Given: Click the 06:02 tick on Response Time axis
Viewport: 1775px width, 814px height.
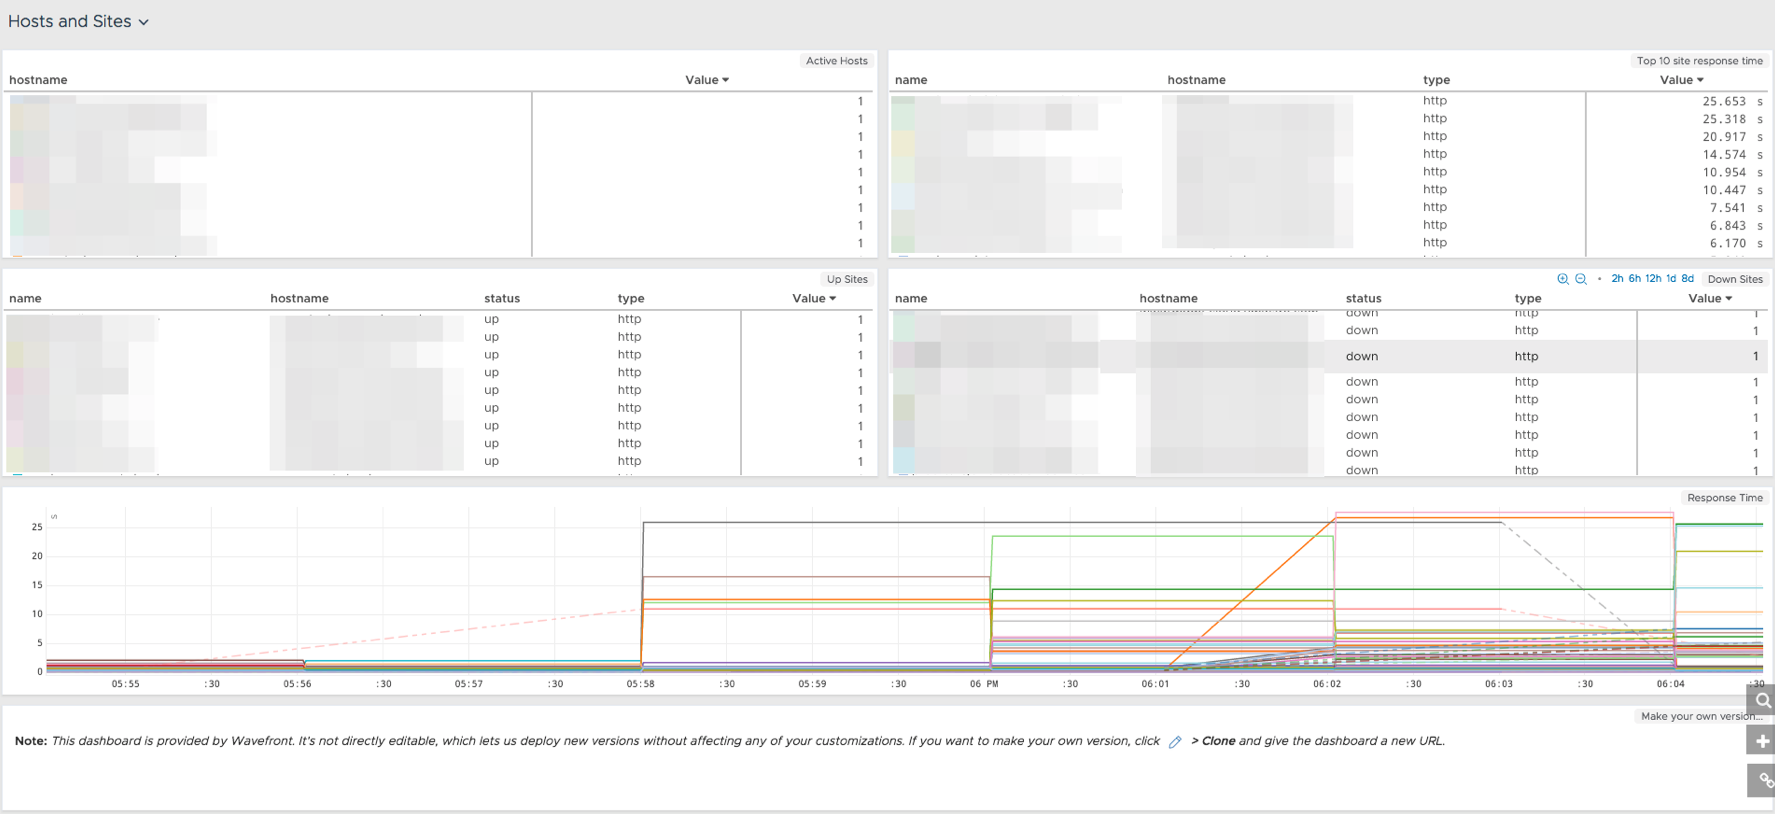Looking at the screenshot, I should pyautogui.click(x=1327, y=684).
